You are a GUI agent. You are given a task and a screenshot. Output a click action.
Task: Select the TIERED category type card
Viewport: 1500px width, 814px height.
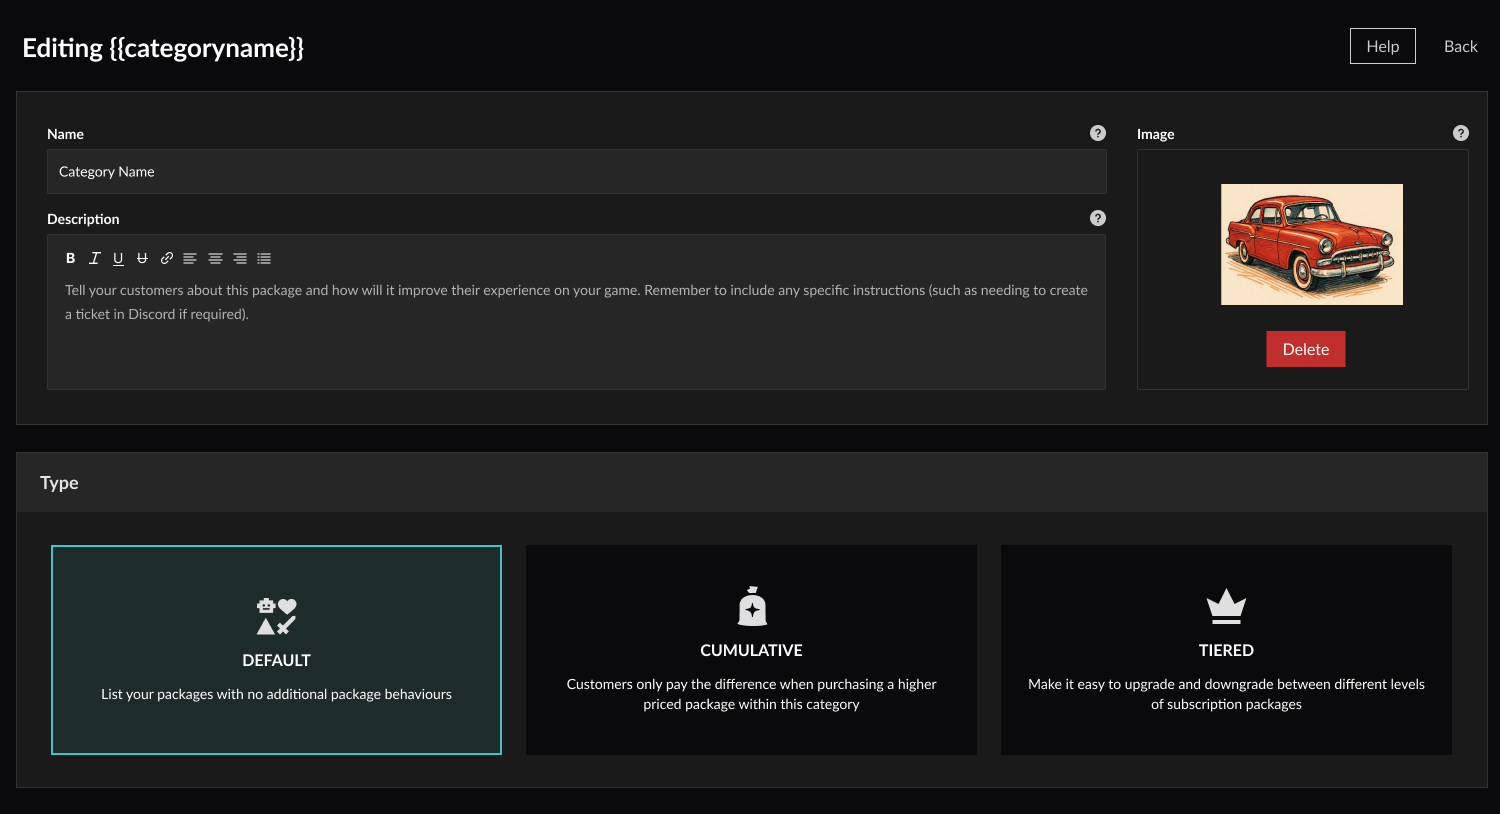click(1226, 650)
